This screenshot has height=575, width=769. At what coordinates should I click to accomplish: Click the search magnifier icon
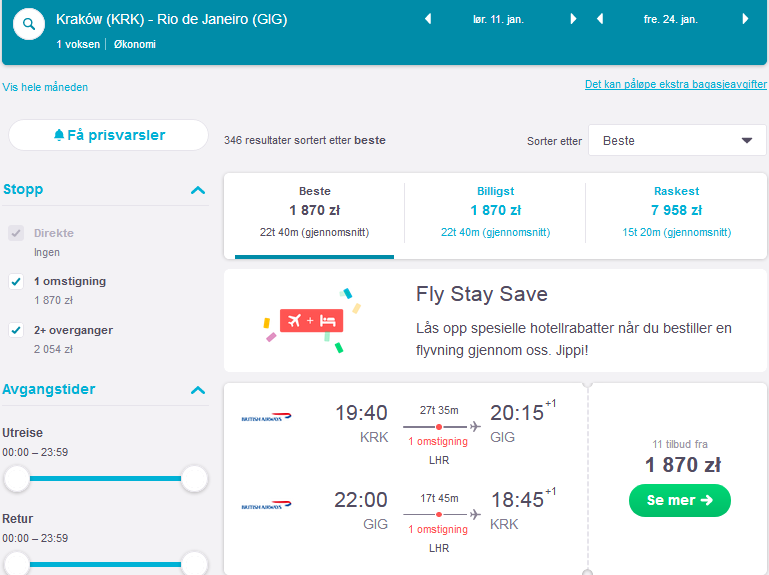pos(29,24)
